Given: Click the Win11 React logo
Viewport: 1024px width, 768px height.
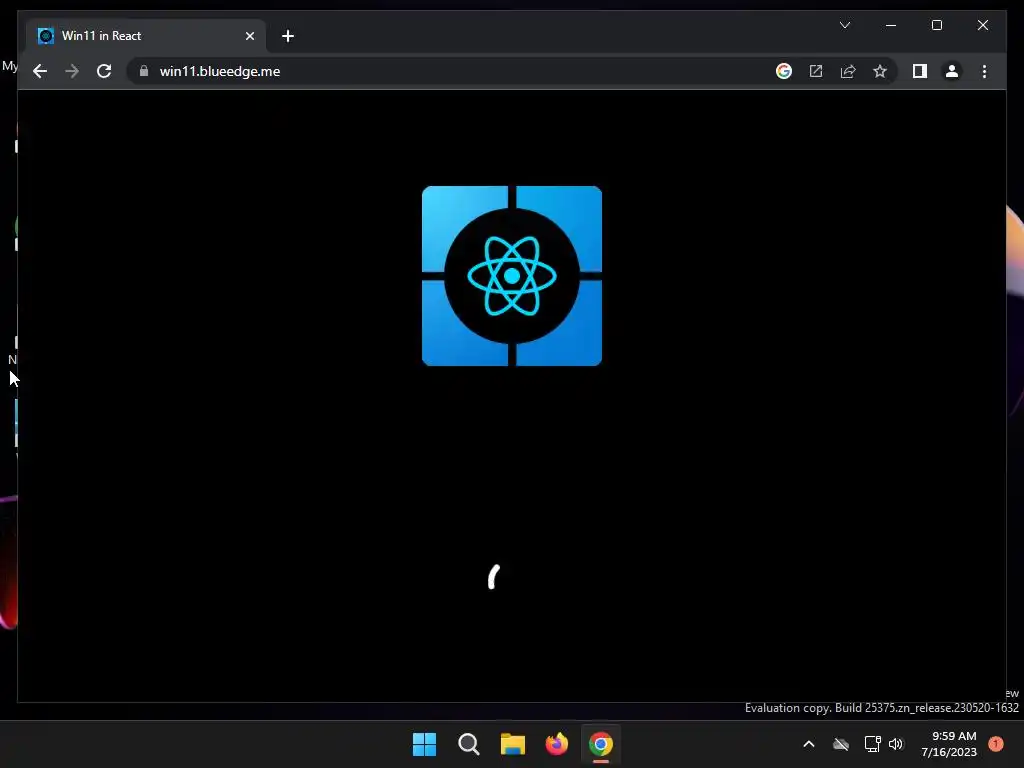Looking at the screenshot, I should [x=512, y=276].
